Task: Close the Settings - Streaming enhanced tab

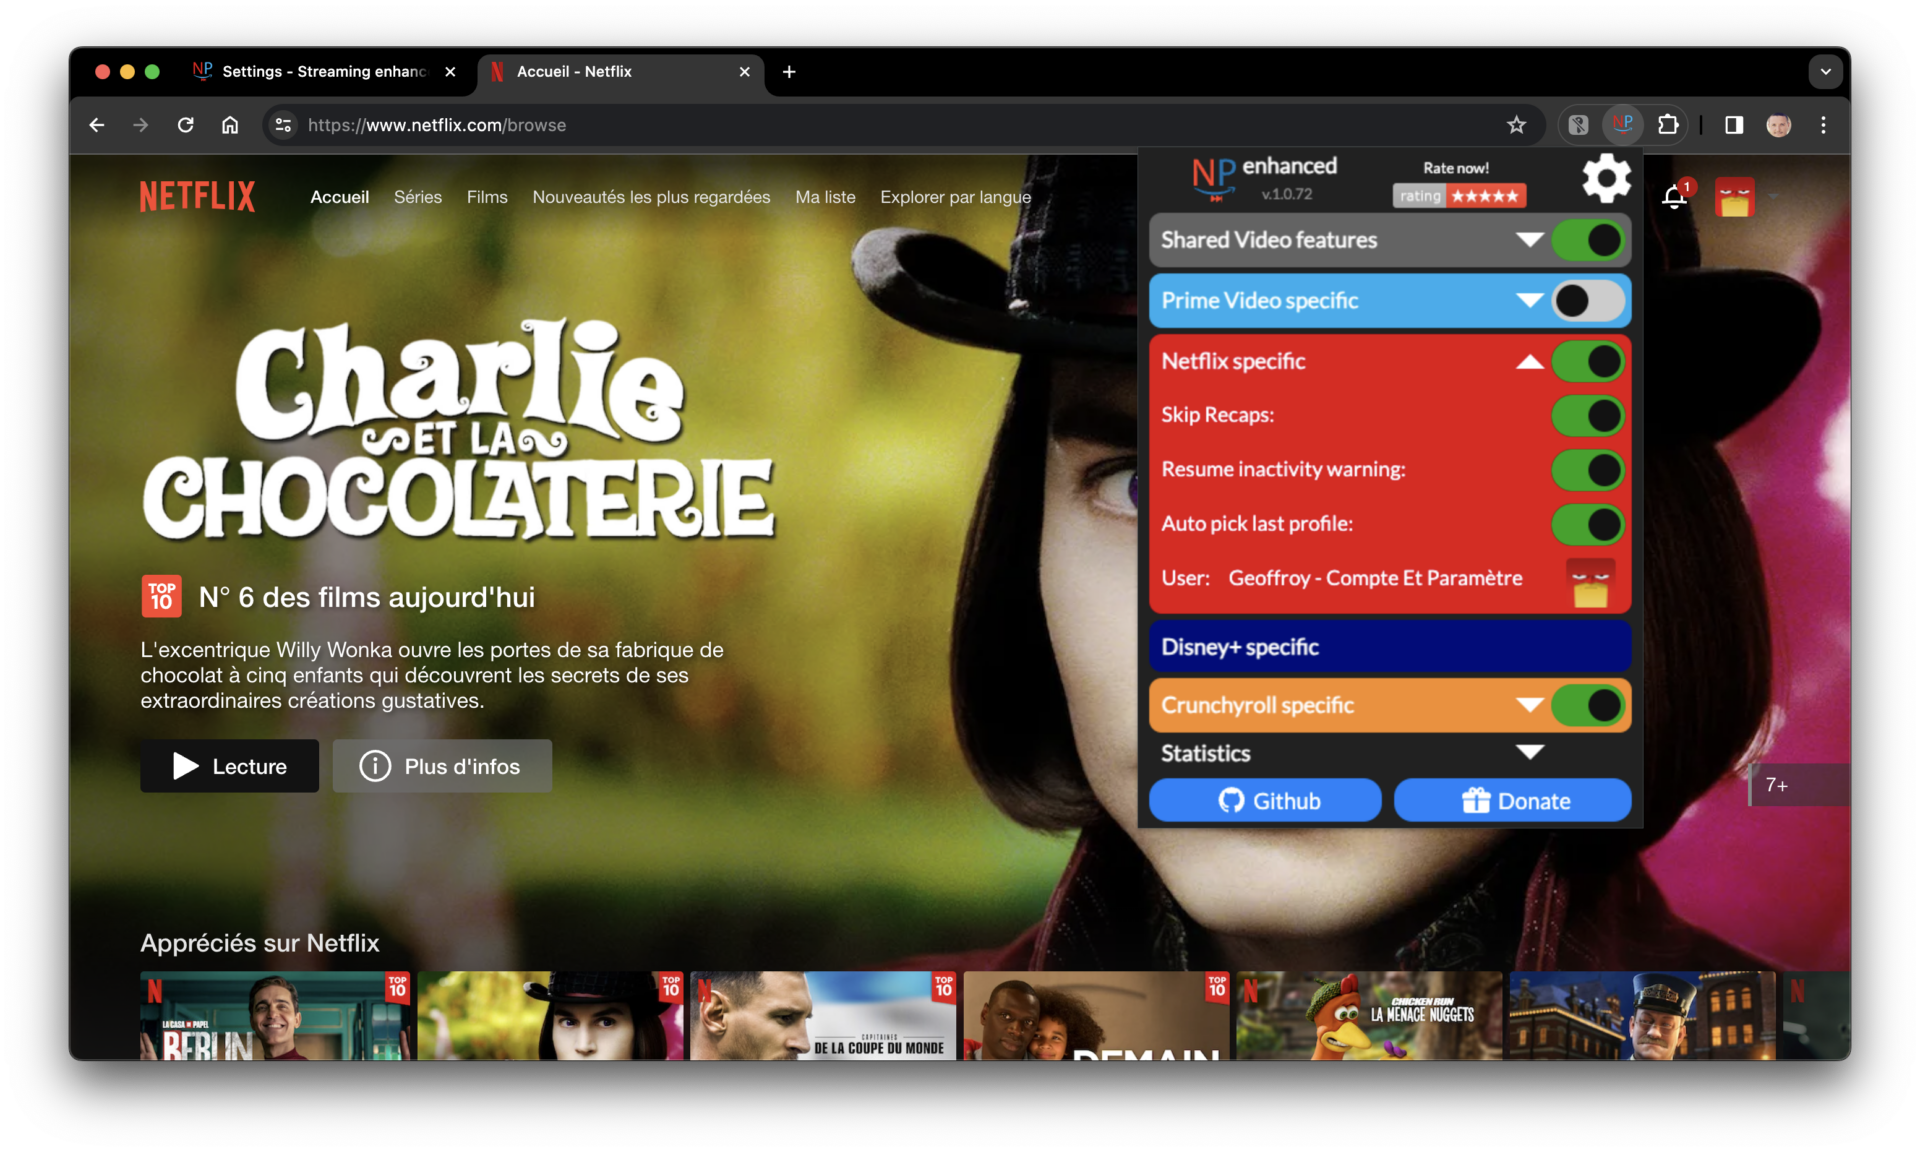Action: tap(450, 71)
